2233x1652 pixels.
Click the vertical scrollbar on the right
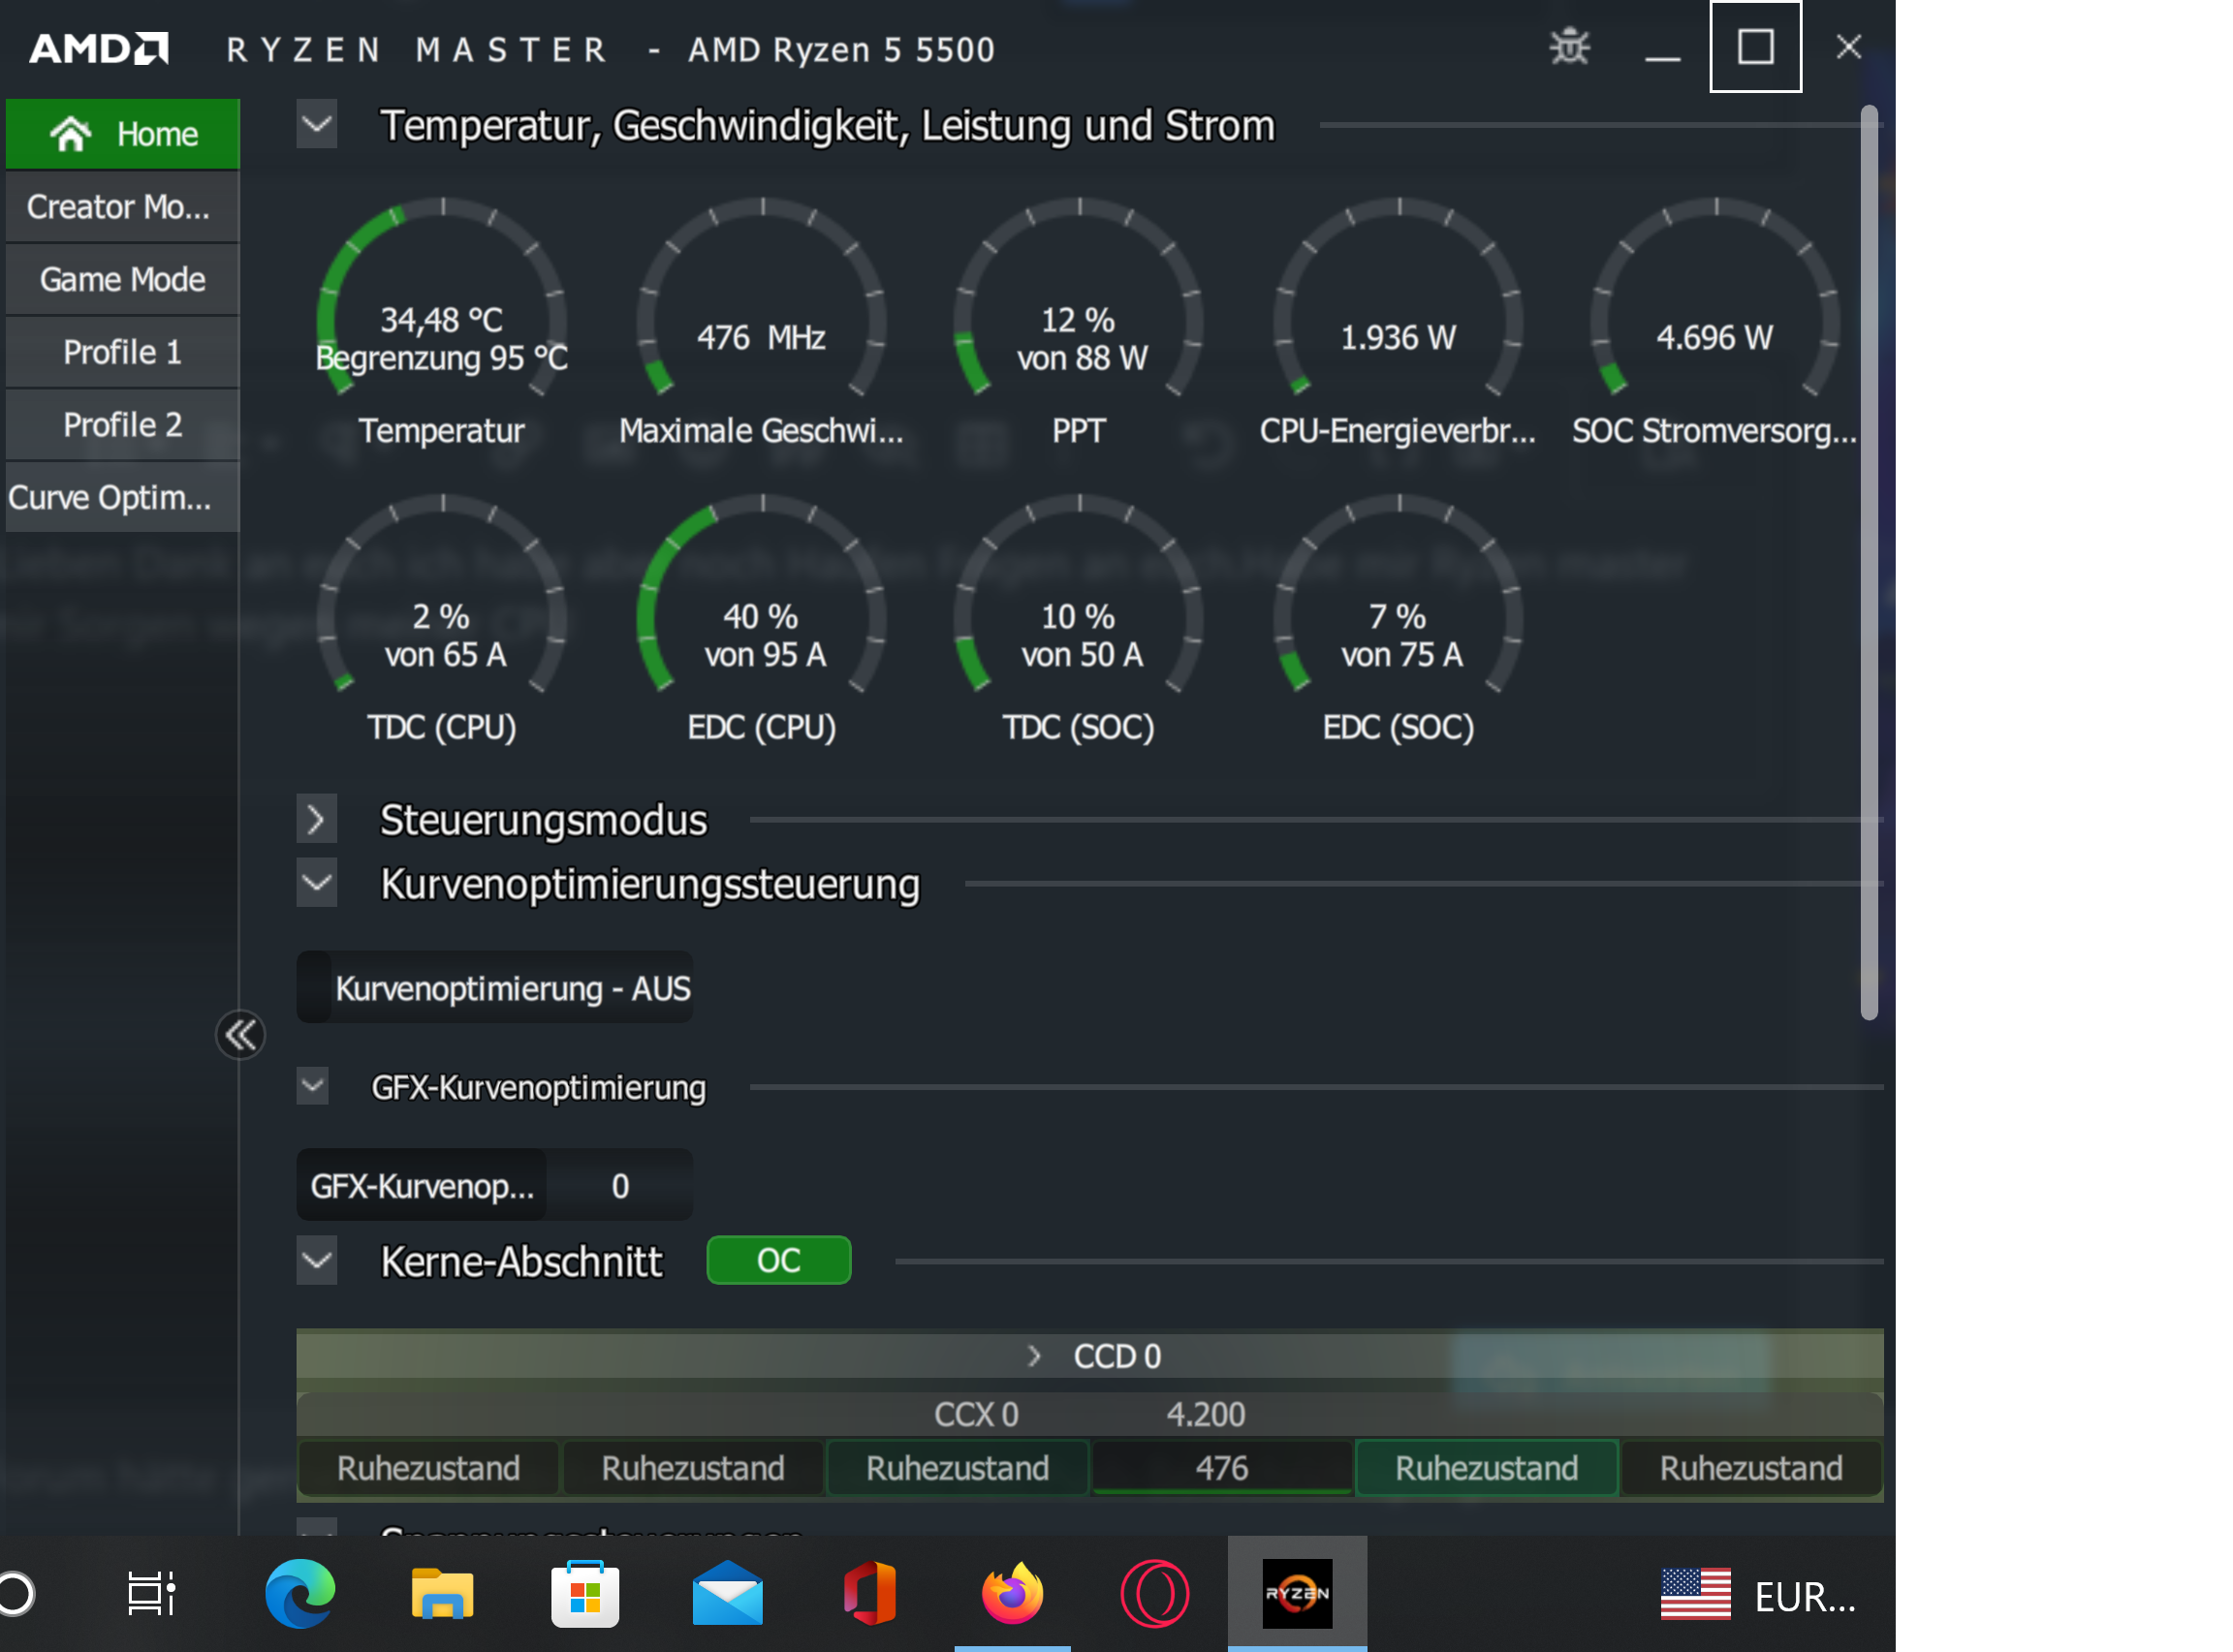click(x=1868, y=560)
